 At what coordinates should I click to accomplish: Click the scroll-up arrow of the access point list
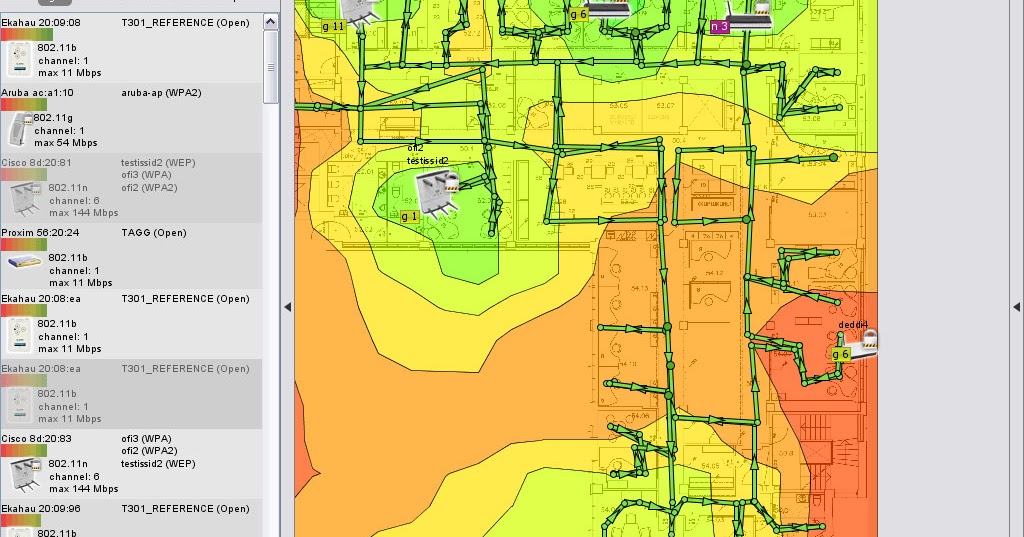click(x=270, y=22)
